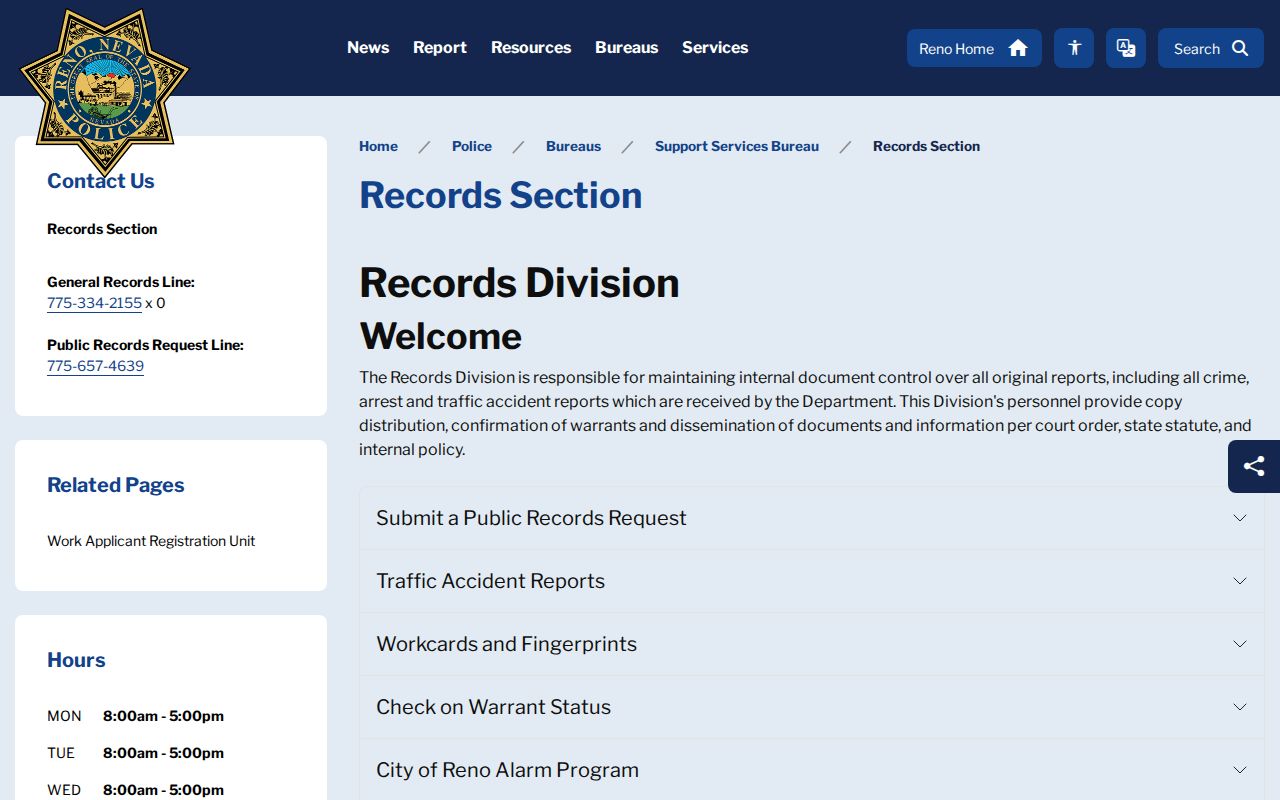The image size is (1280, 800).
Task: Click the MON hours row
Action: coord(136,716)
